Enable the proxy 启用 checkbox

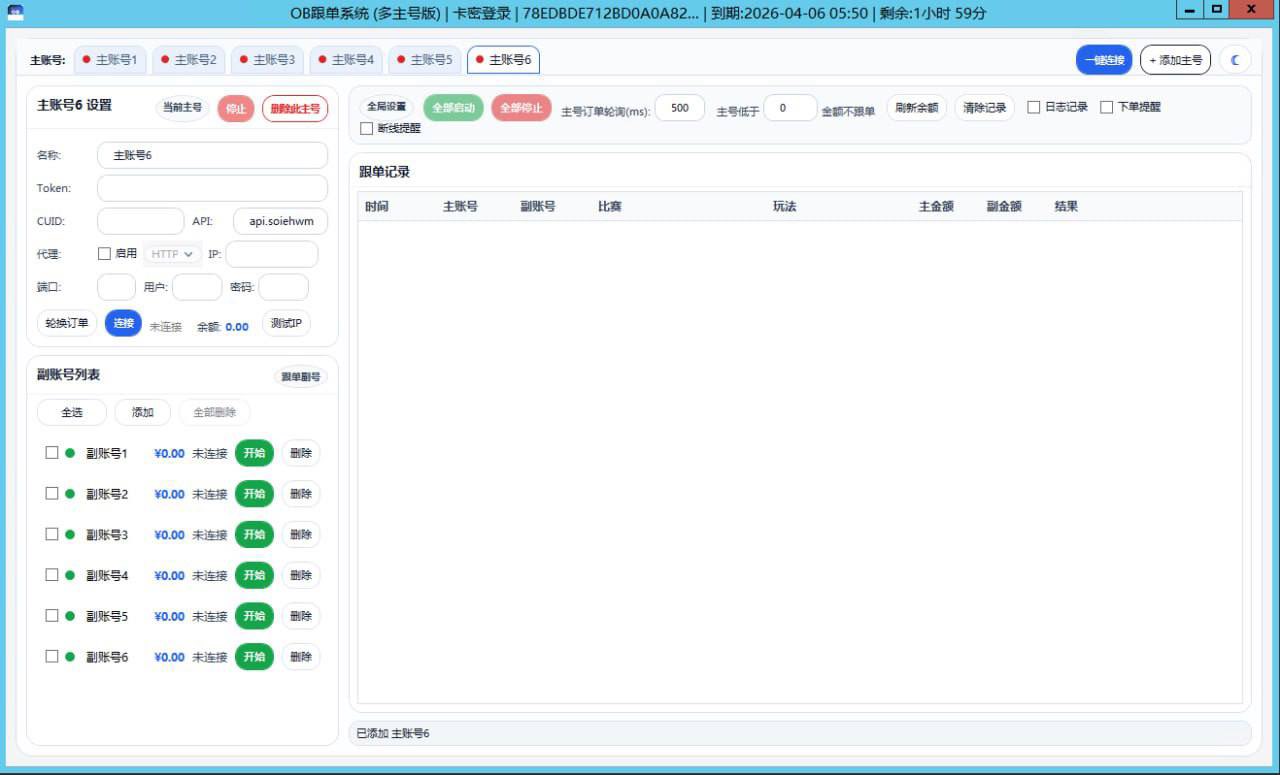click(x=104, y=253)
